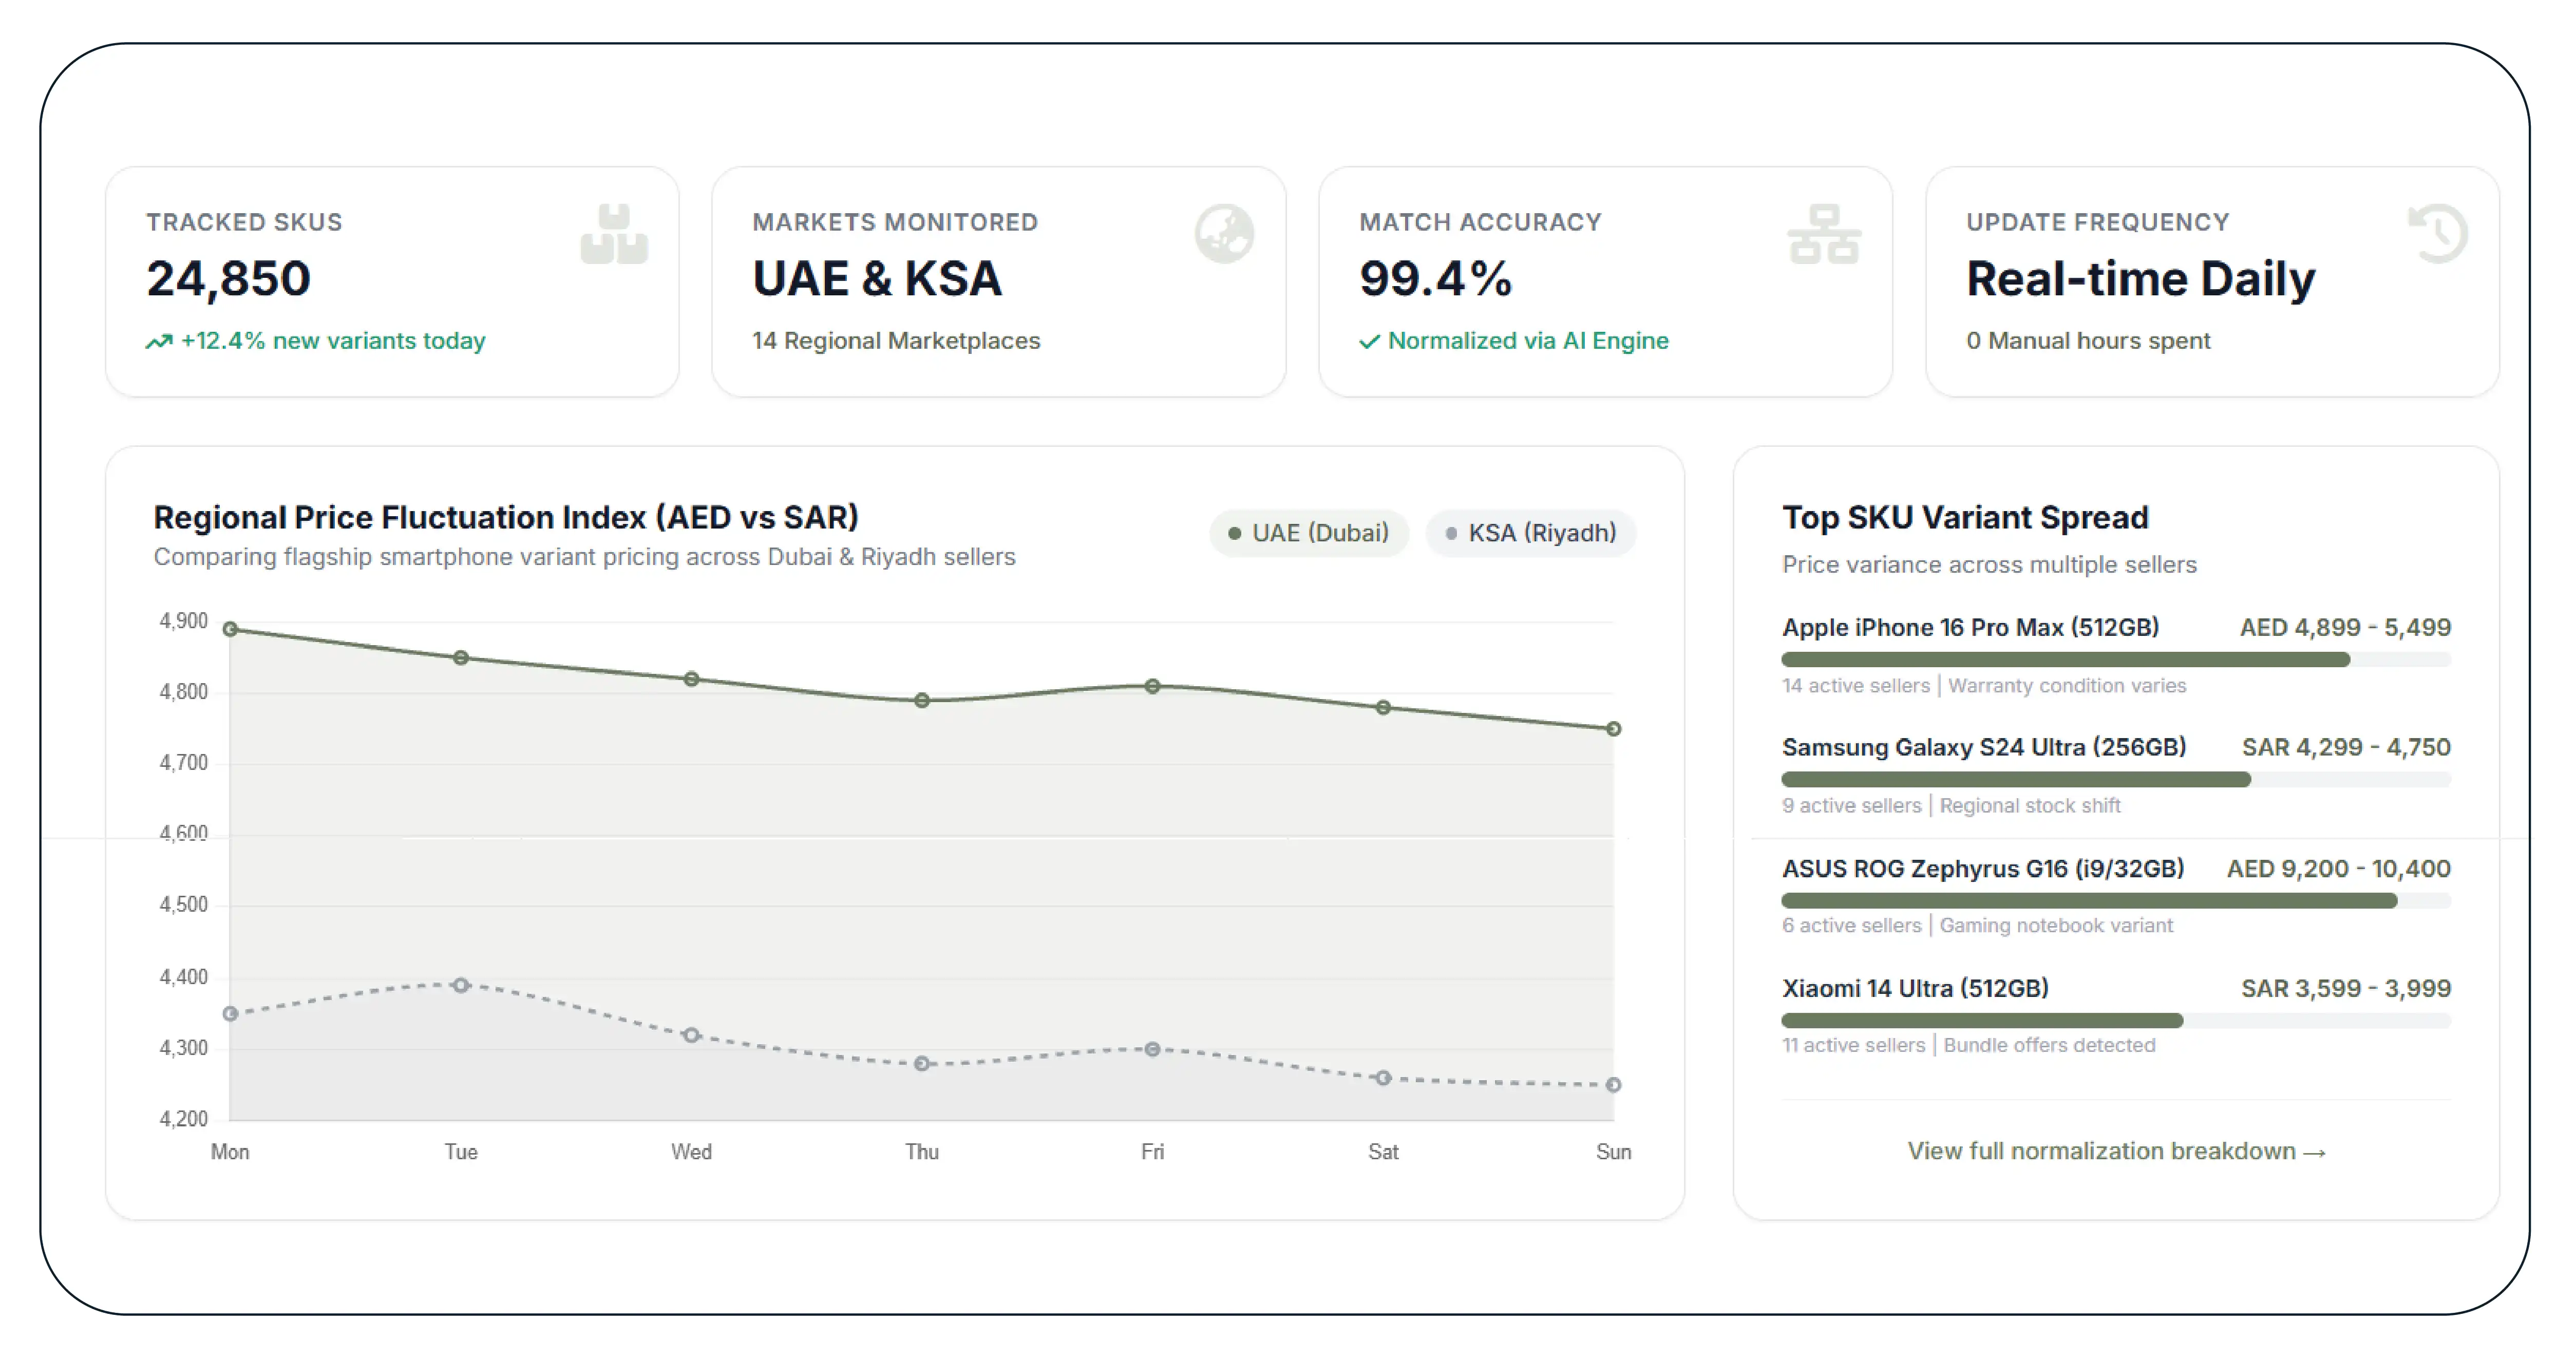The image size is (2576, 1357).
Task: Click the Xiaomi 14 Ultra spread bar
Action: (2116, 1020)
